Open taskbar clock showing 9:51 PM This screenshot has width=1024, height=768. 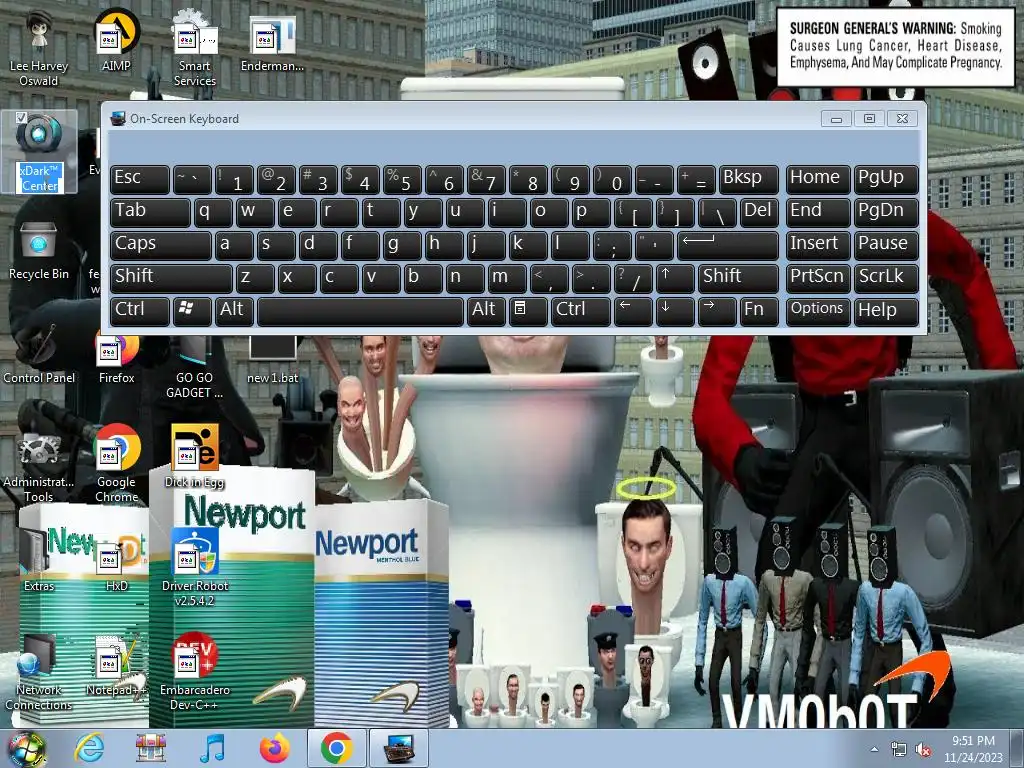coord(973,749)
